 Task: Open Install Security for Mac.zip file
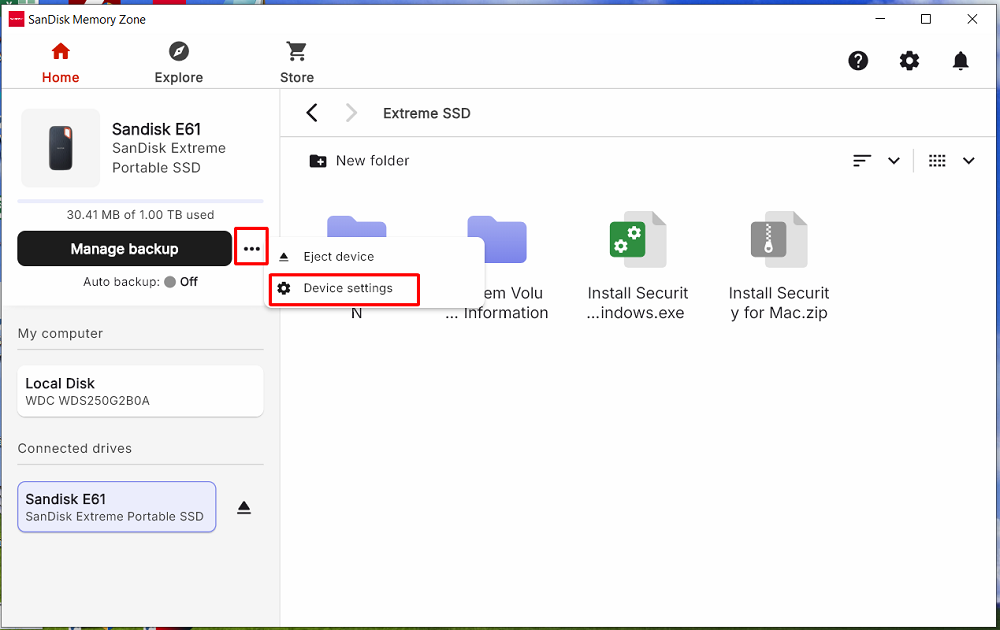(779, 267)
